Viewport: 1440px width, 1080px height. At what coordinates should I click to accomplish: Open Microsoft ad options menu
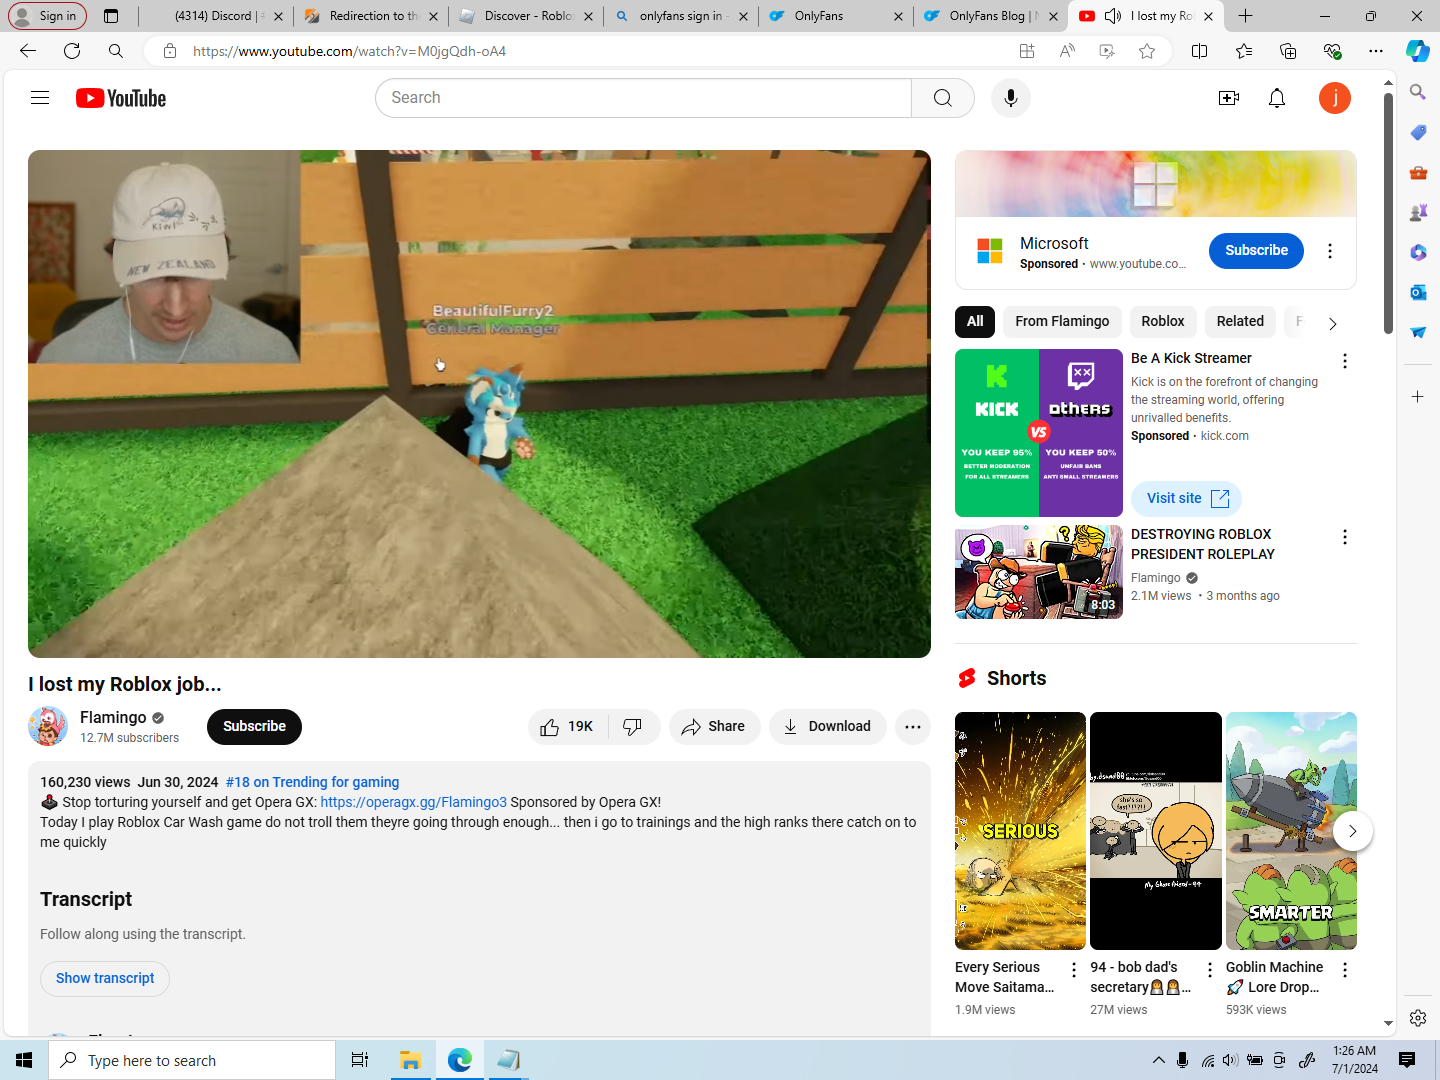click(x=1330, y=251)
